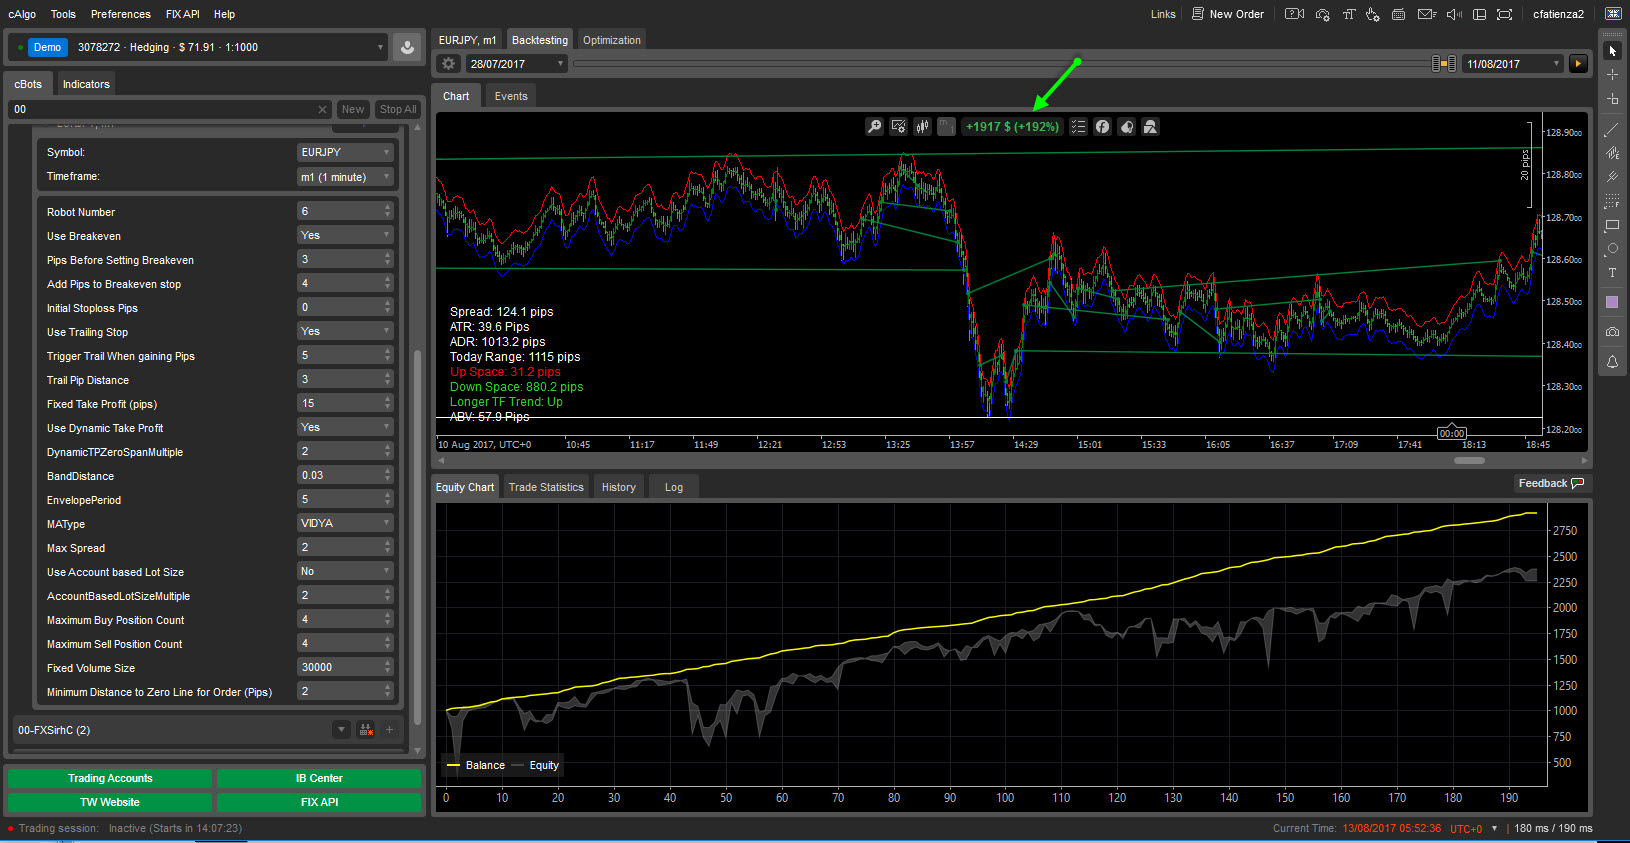Start backtesting with the play button
This screenshot has width=1630, height=843.
click(1578, 64)
